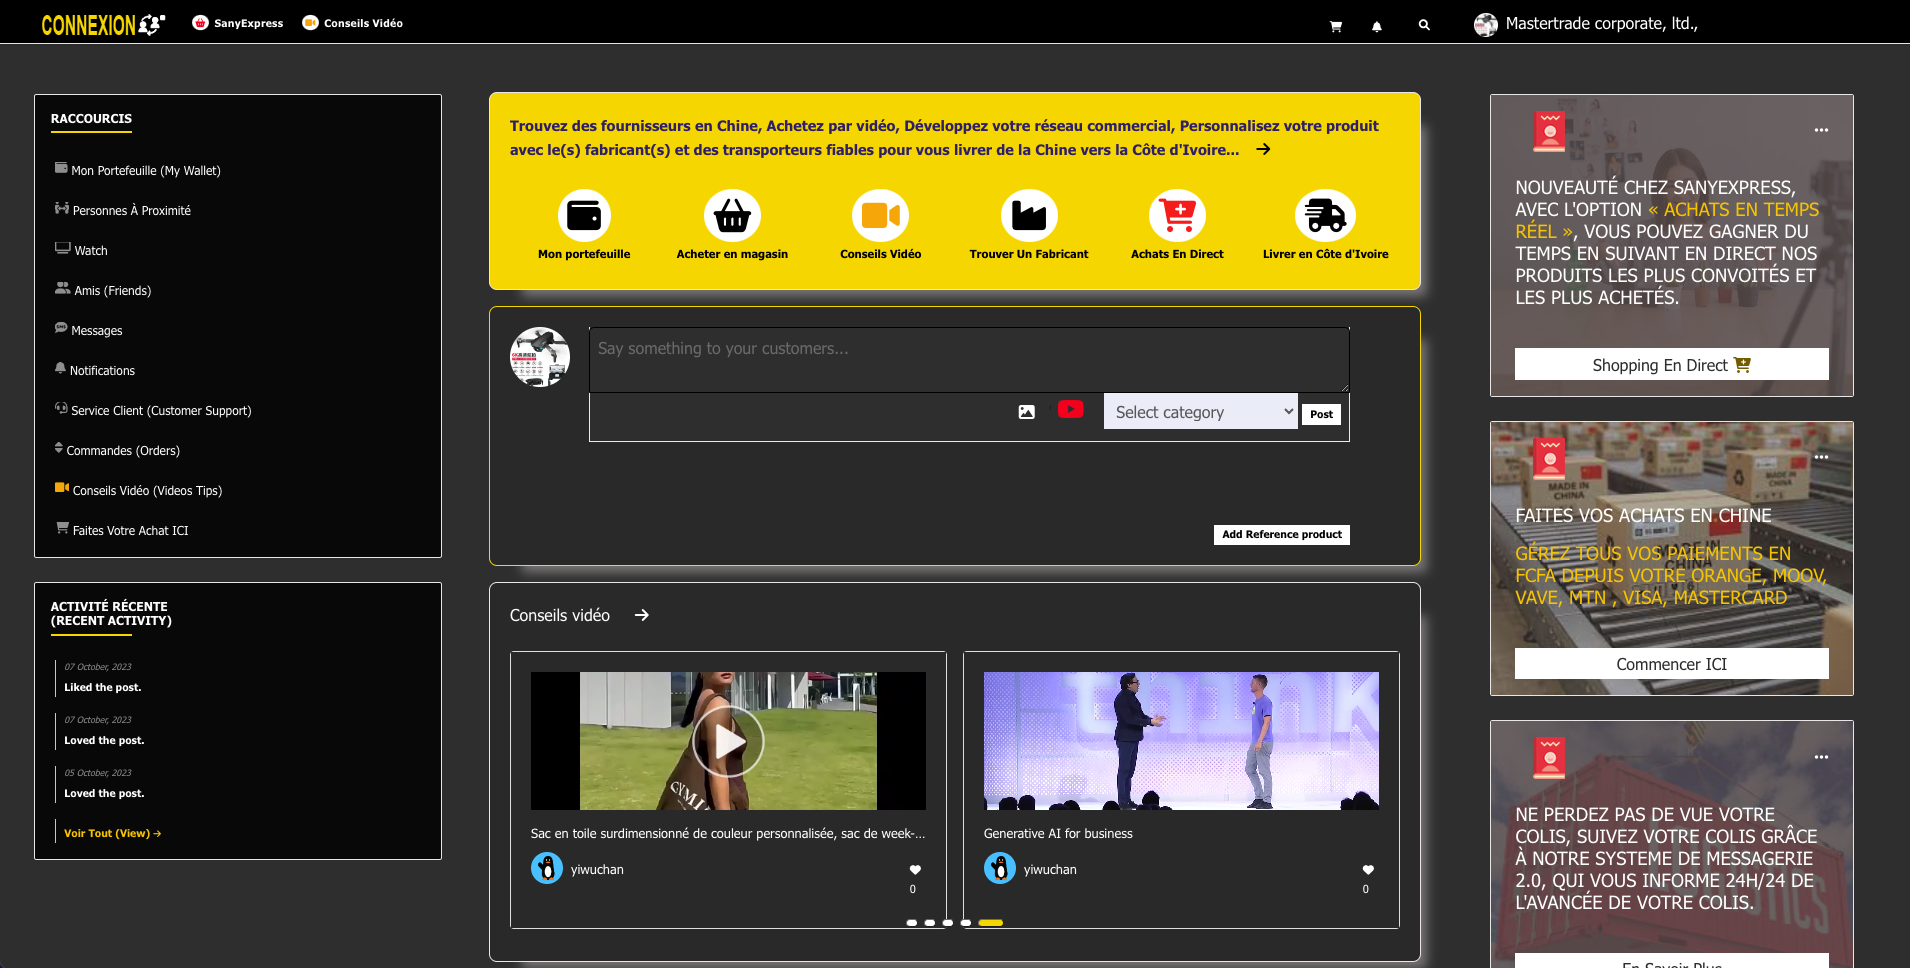
Task: Click the Mastertrade corporate profile avatar
Action: (1486, 24)
